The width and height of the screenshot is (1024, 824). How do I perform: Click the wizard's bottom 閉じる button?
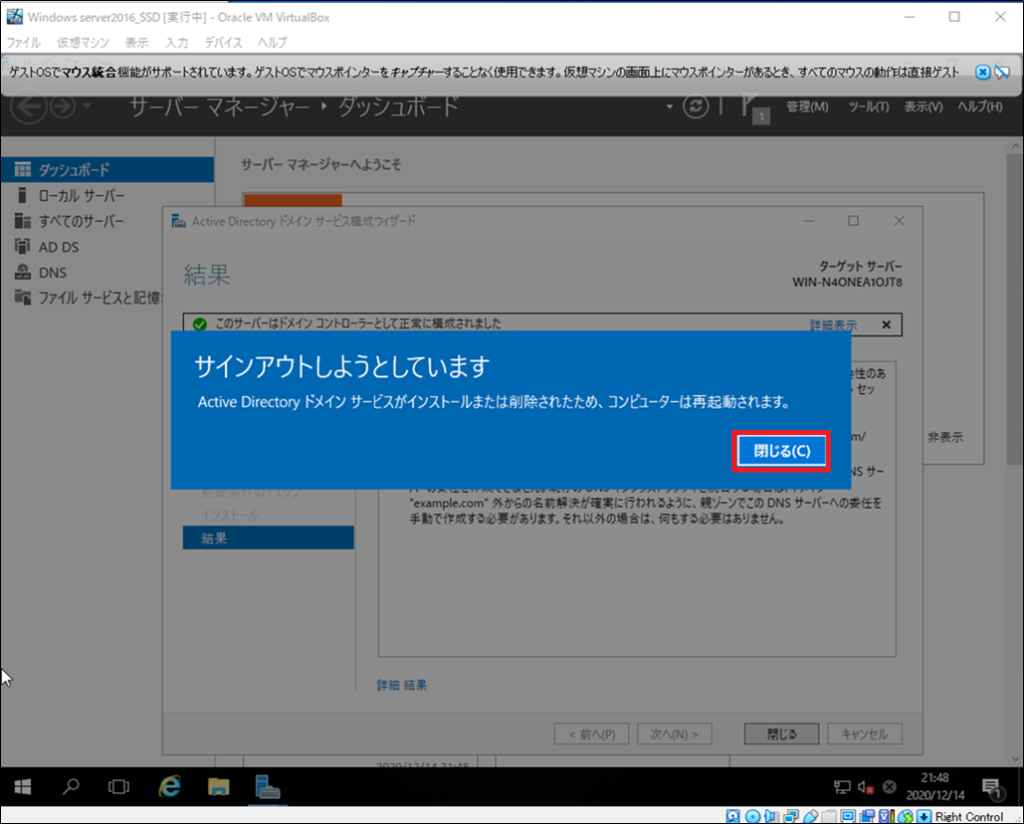tap(782, 734)
